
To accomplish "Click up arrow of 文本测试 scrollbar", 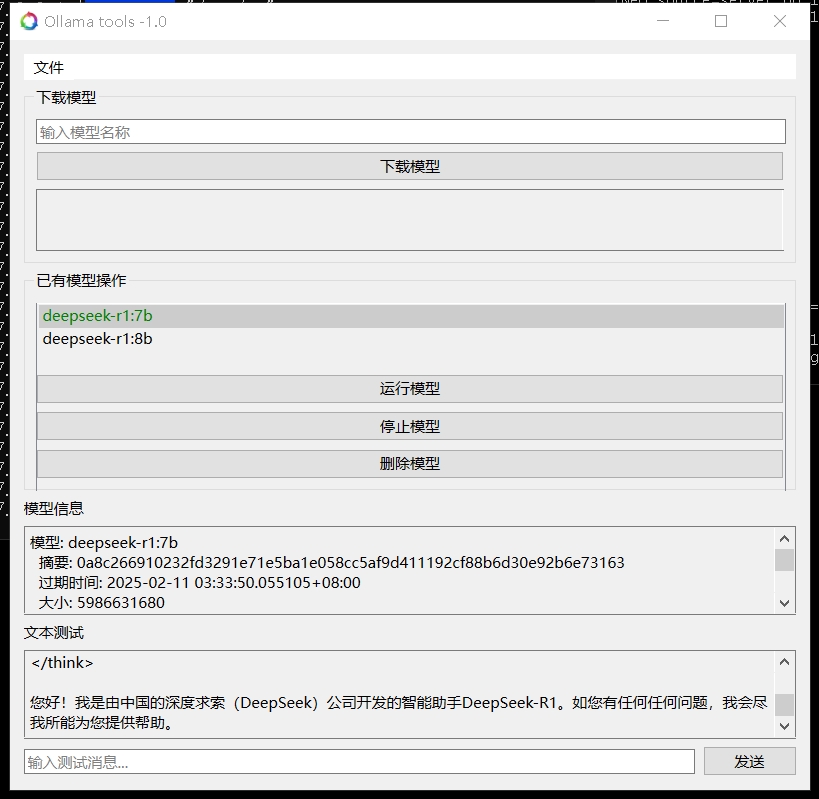I will click(784, 662).
